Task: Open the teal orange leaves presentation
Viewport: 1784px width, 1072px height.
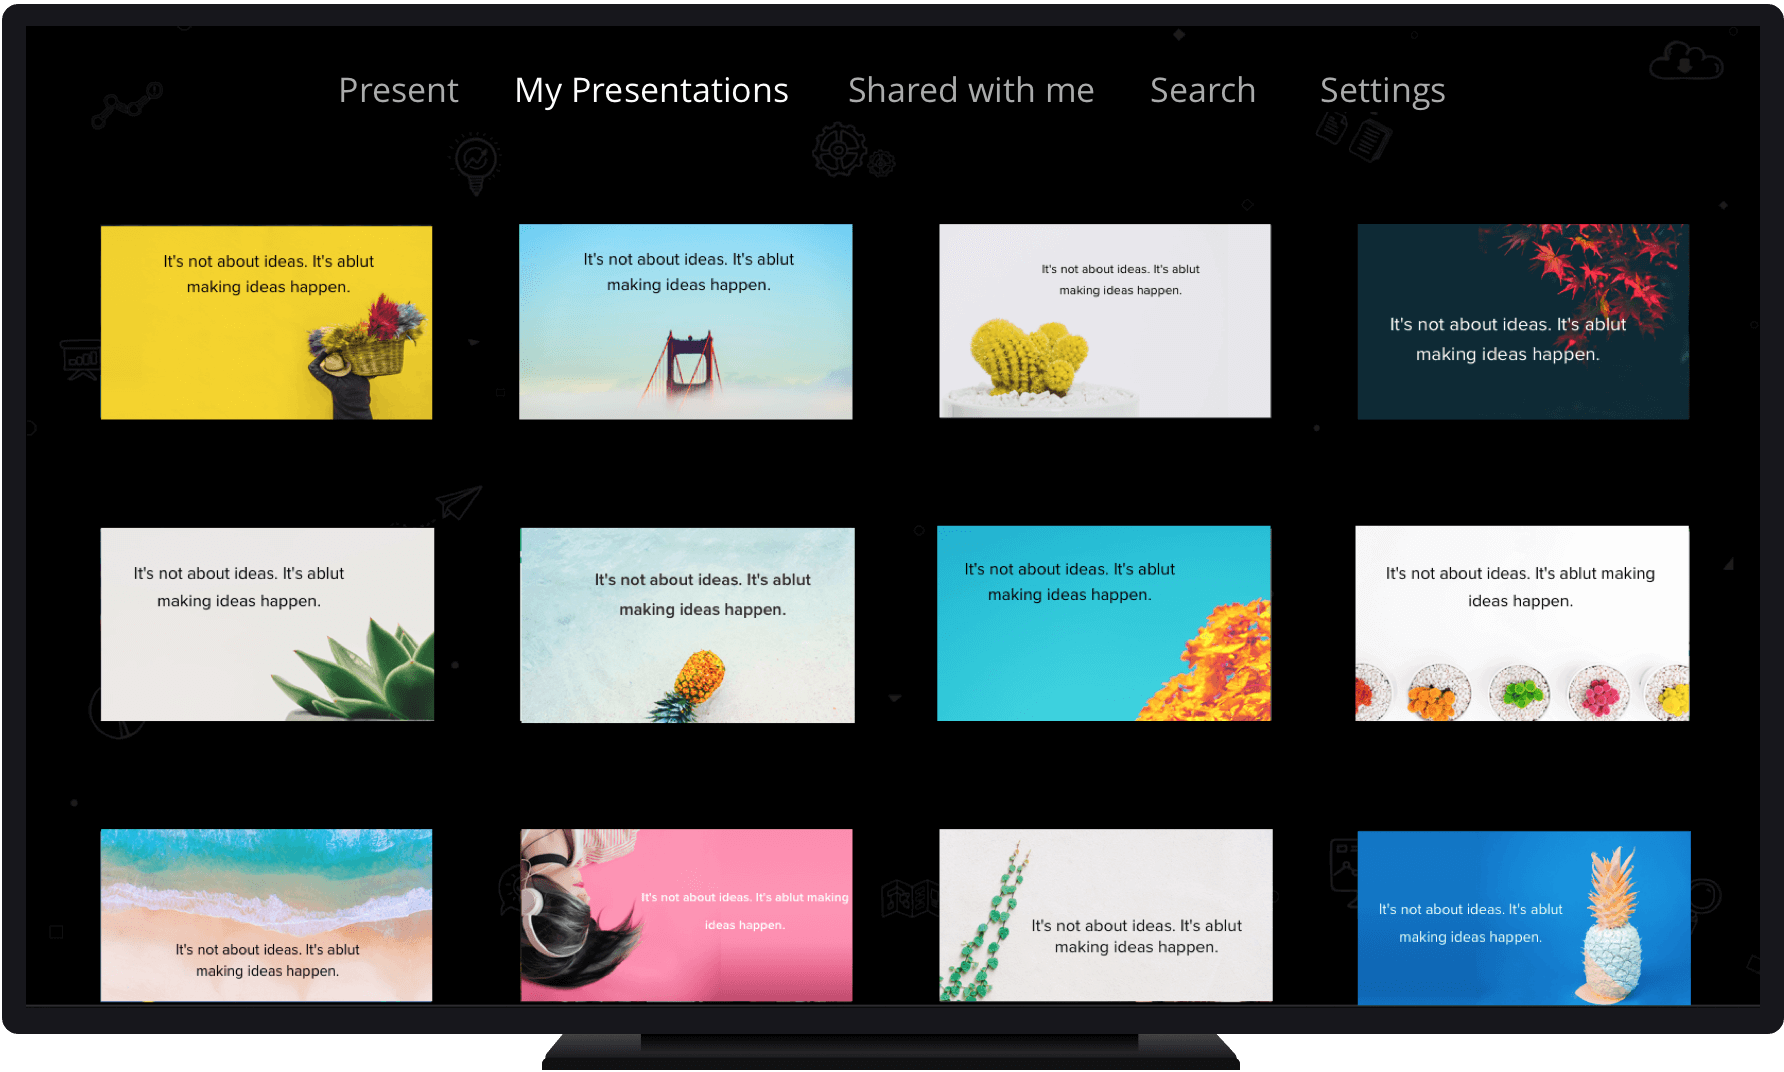Action: (1104, 623)
